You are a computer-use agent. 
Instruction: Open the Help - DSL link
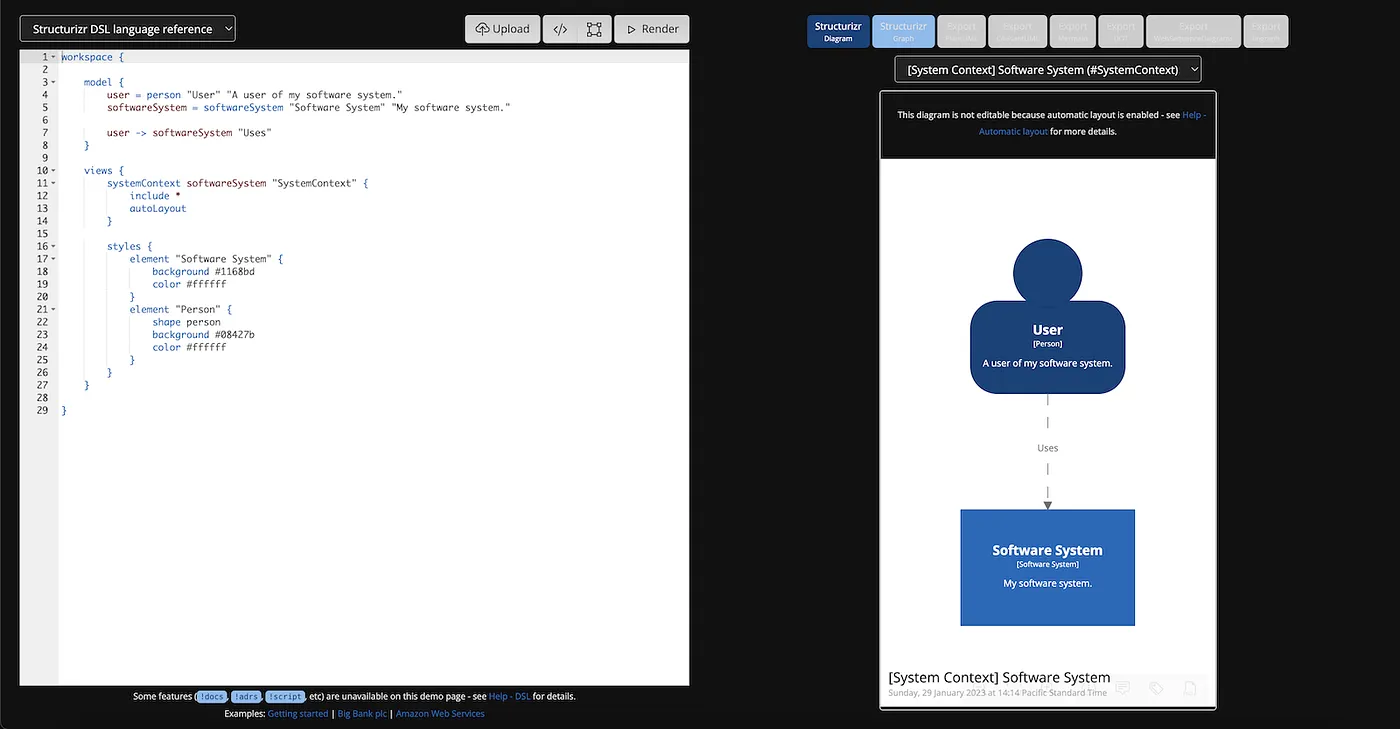(x=510, y=696)
